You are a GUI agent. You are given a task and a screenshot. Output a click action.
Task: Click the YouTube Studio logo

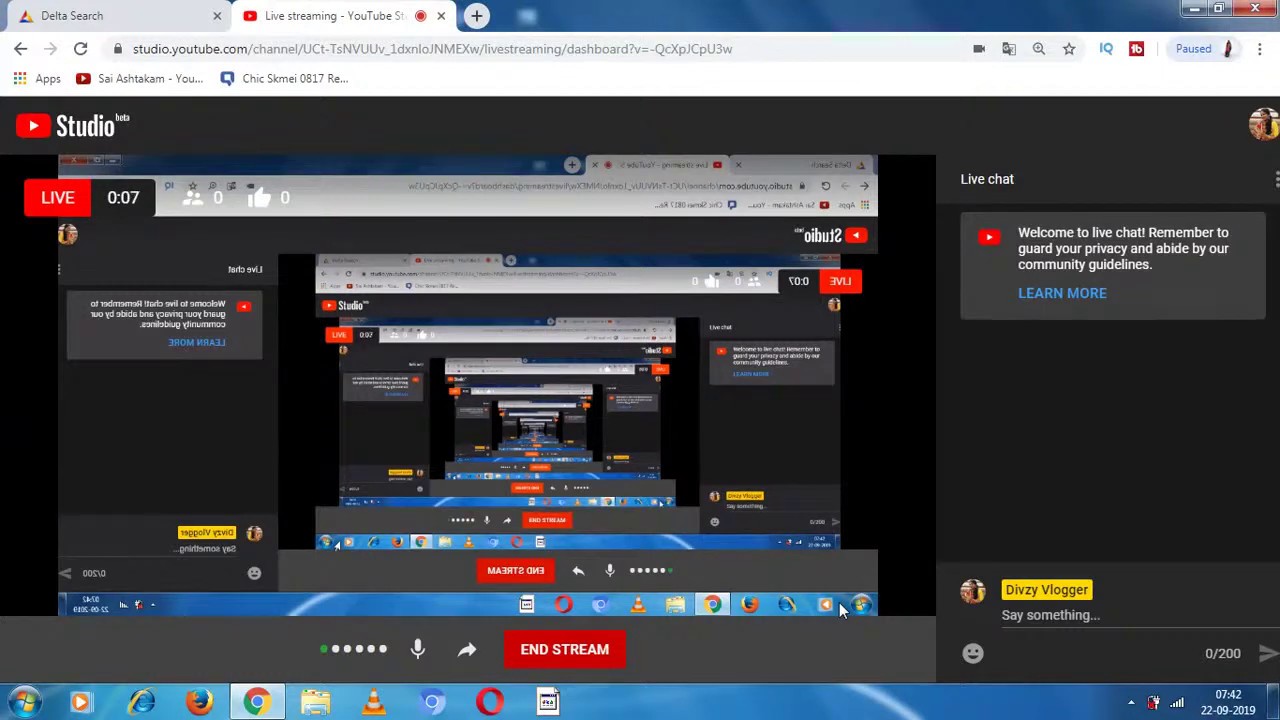pos(72,125)
